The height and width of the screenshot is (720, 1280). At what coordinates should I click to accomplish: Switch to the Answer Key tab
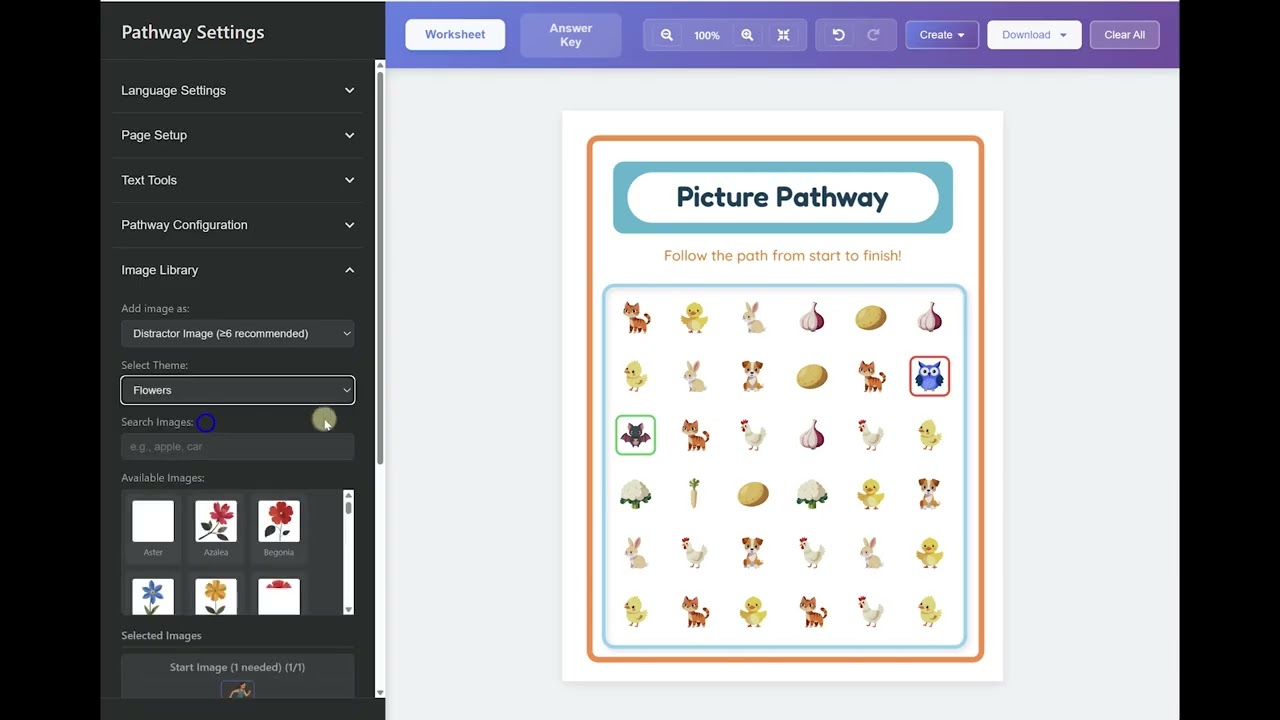(x=571, y=35)
